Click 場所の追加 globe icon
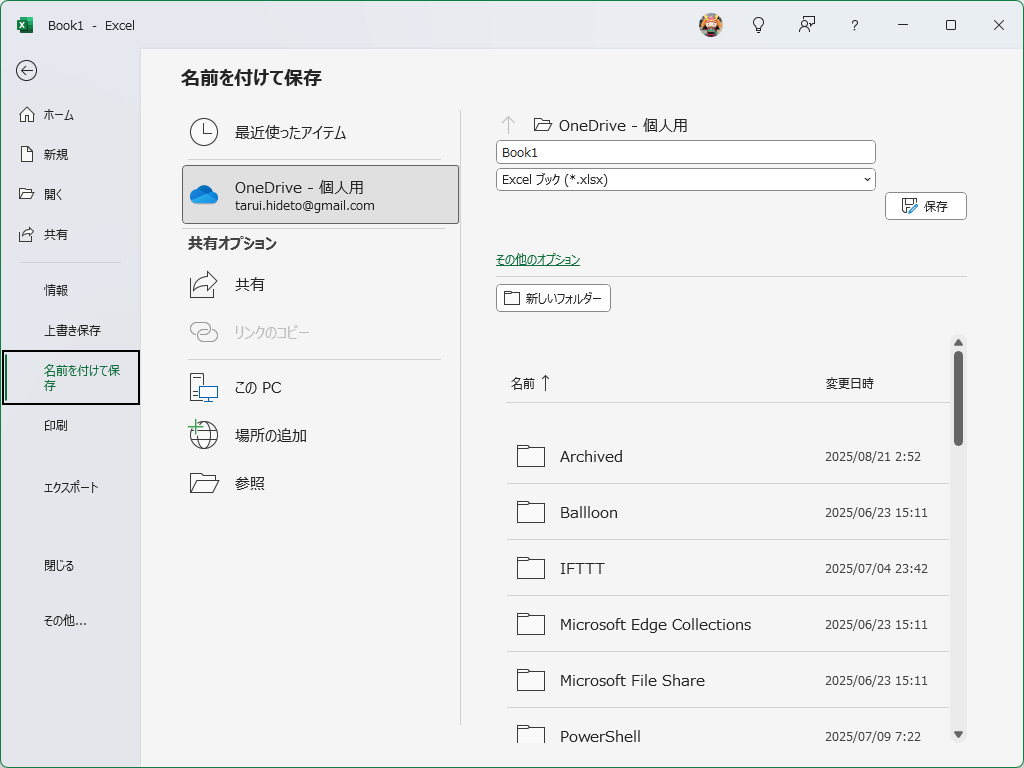The width and height of the screenshot is (1024, 768). 204,435
